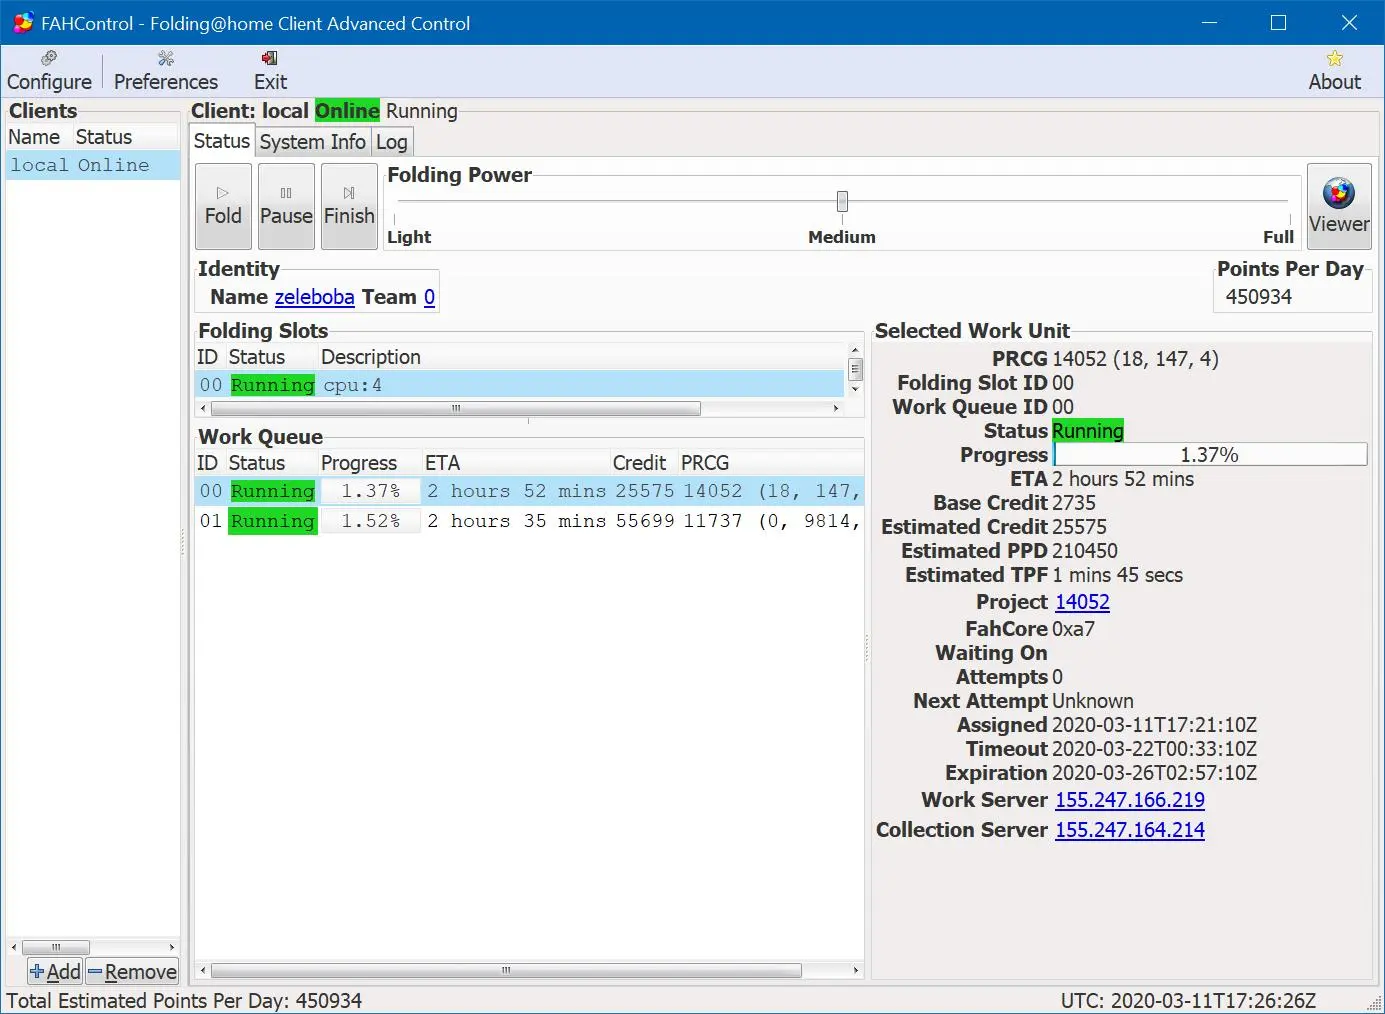Open the Team 0 link
The image size is (1385, 1014).
click(x=429, y=297)
